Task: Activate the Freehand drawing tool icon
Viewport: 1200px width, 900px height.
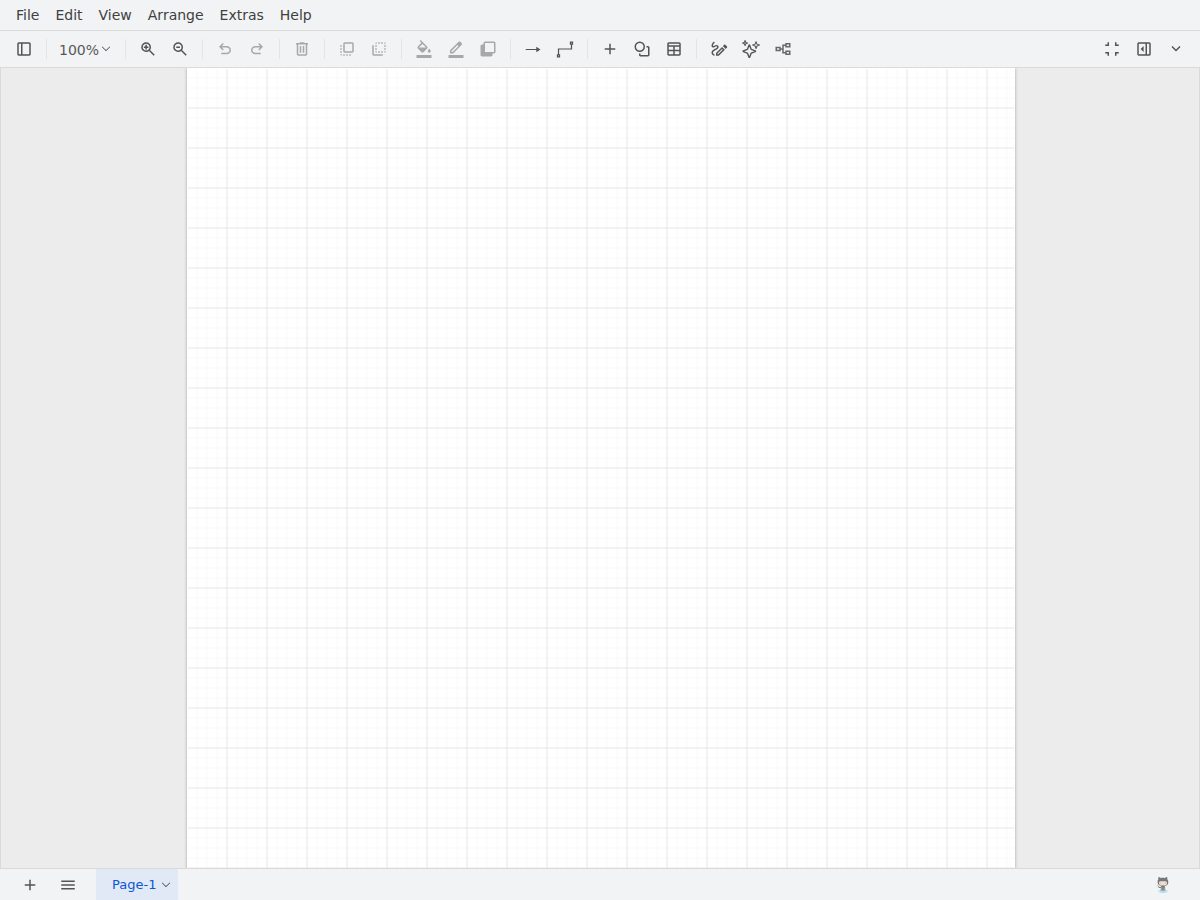Action: click(719, 49)
